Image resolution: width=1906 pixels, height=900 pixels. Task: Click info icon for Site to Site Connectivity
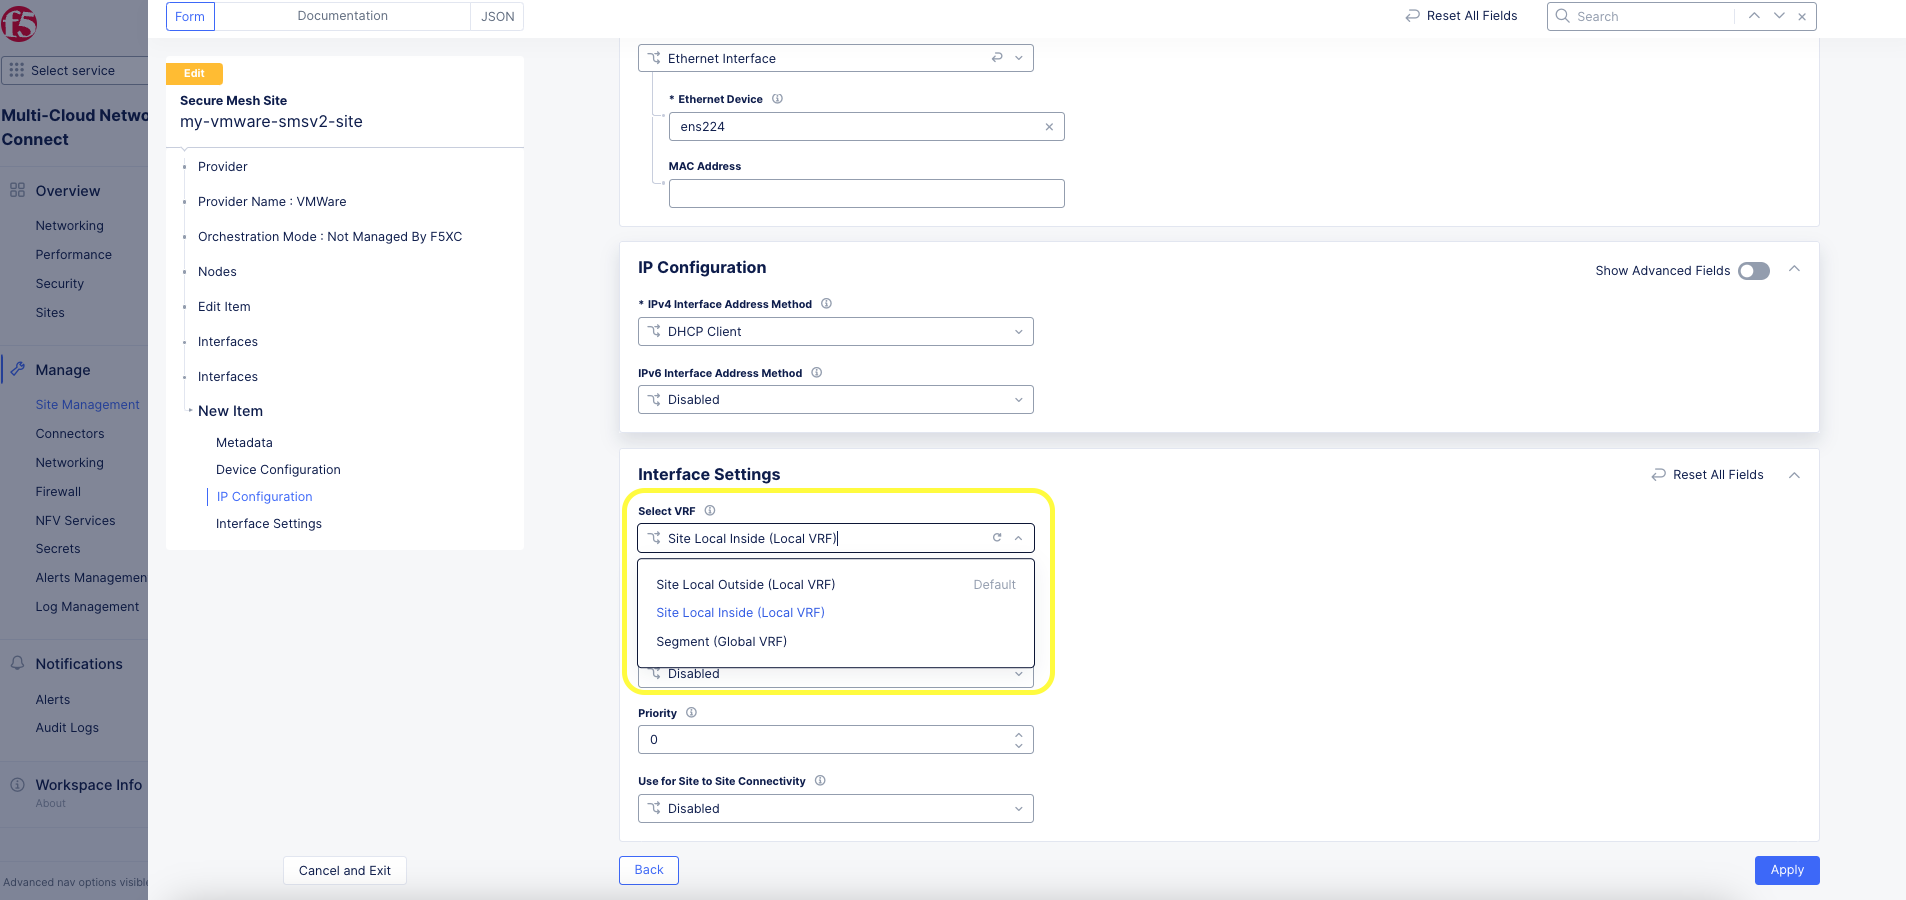[x=820, y=781]
